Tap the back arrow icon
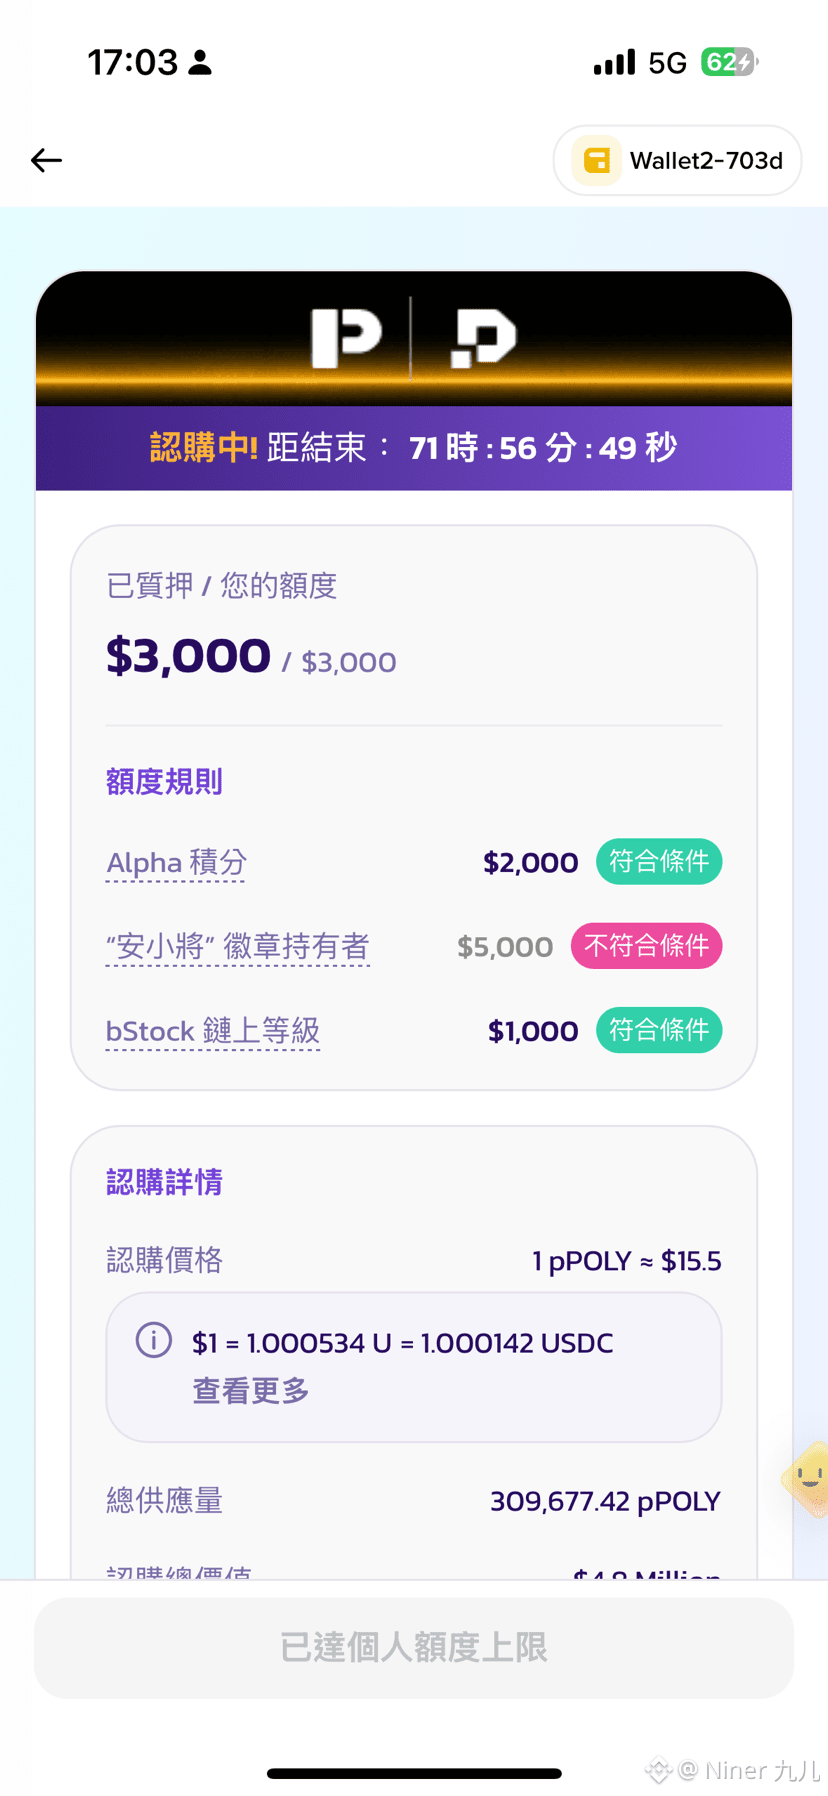 46,160
